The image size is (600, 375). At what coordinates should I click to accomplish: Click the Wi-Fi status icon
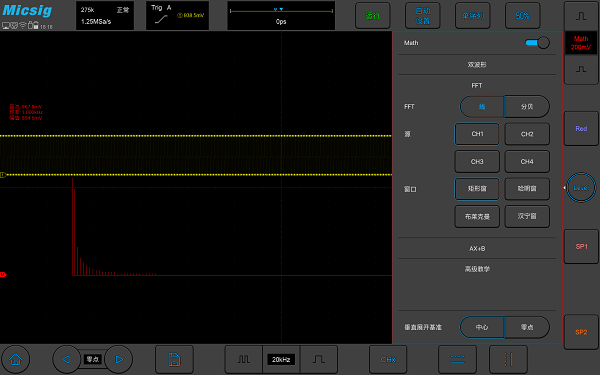(23, 25)
